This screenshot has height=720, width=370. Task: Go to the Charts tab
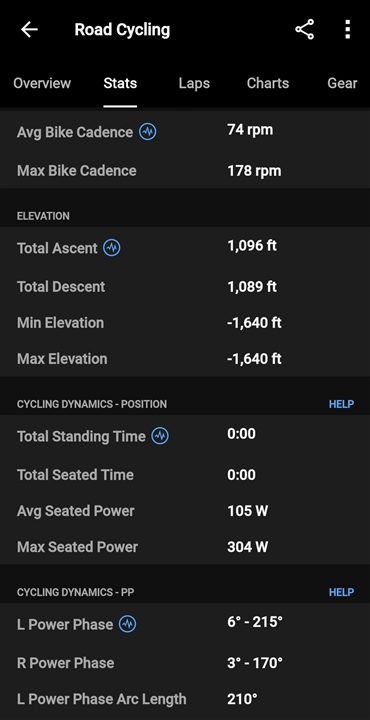pyautogui.click(x=268, y=83)
